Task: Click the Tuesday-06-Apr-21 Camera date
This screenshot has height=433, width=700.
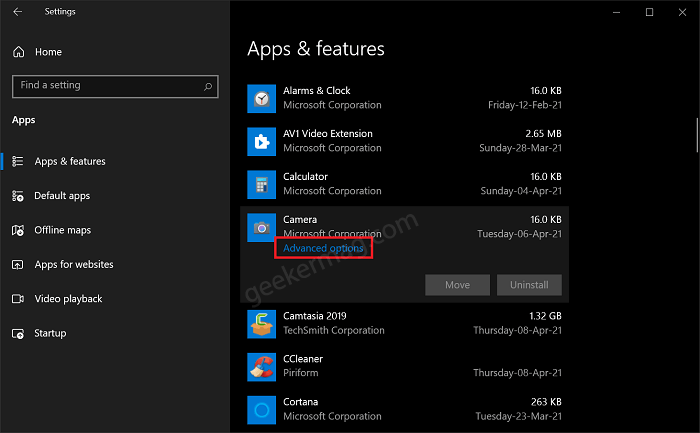Action: pos(519,234)
